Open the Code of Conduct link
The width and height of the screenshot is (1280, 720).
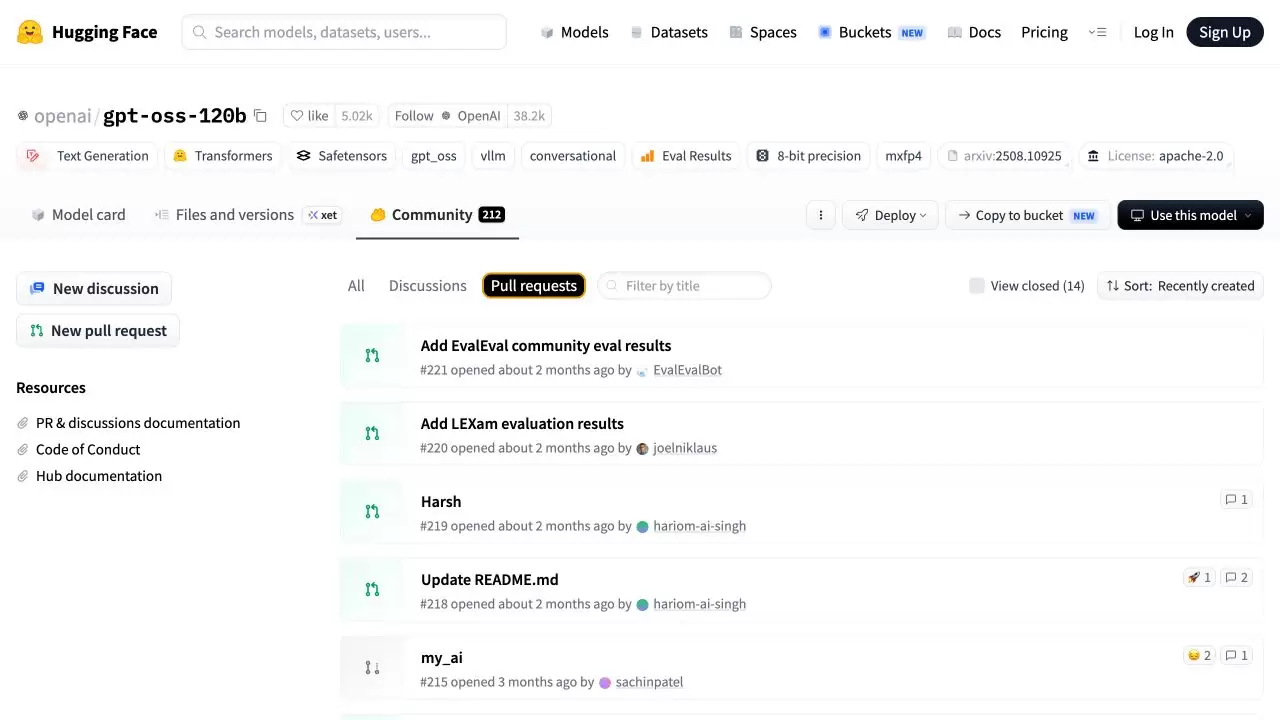[x=88, y=450]
